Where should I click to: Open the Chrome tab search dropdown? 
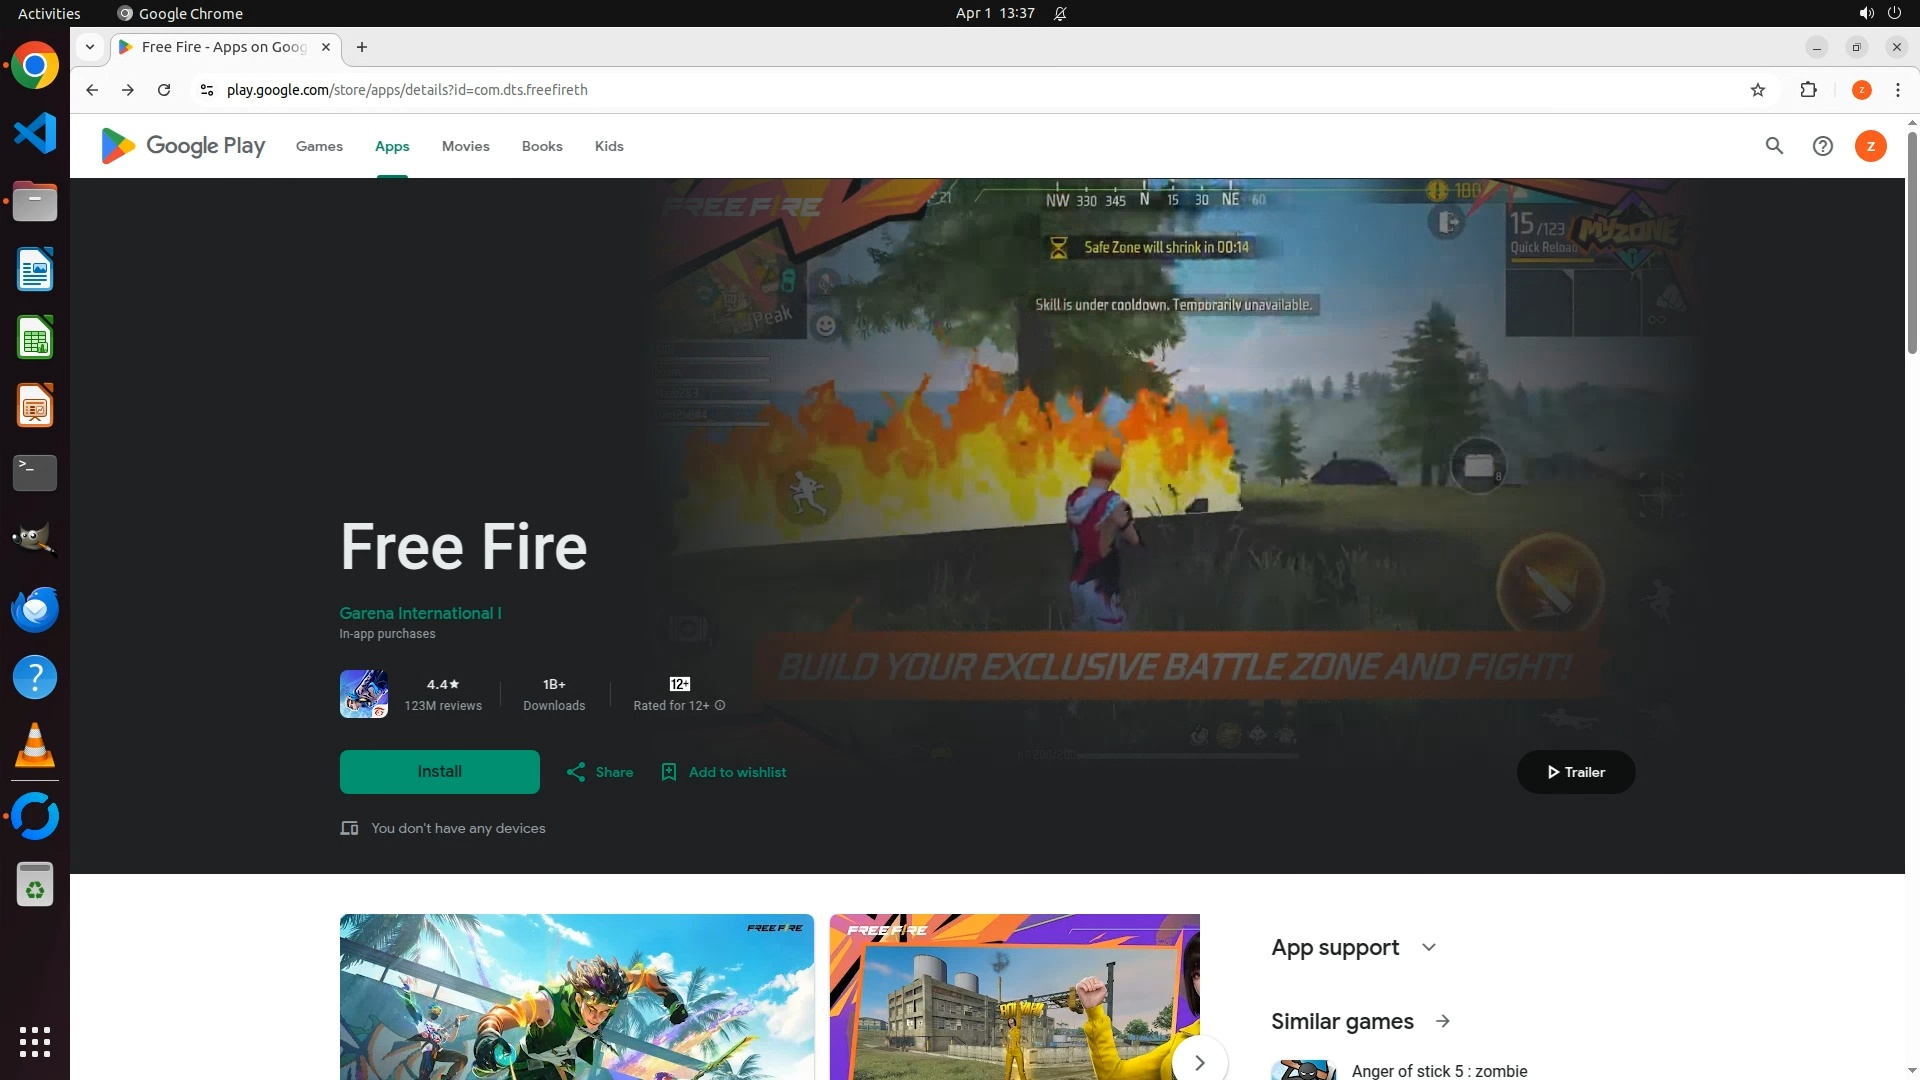click(90, 47)
